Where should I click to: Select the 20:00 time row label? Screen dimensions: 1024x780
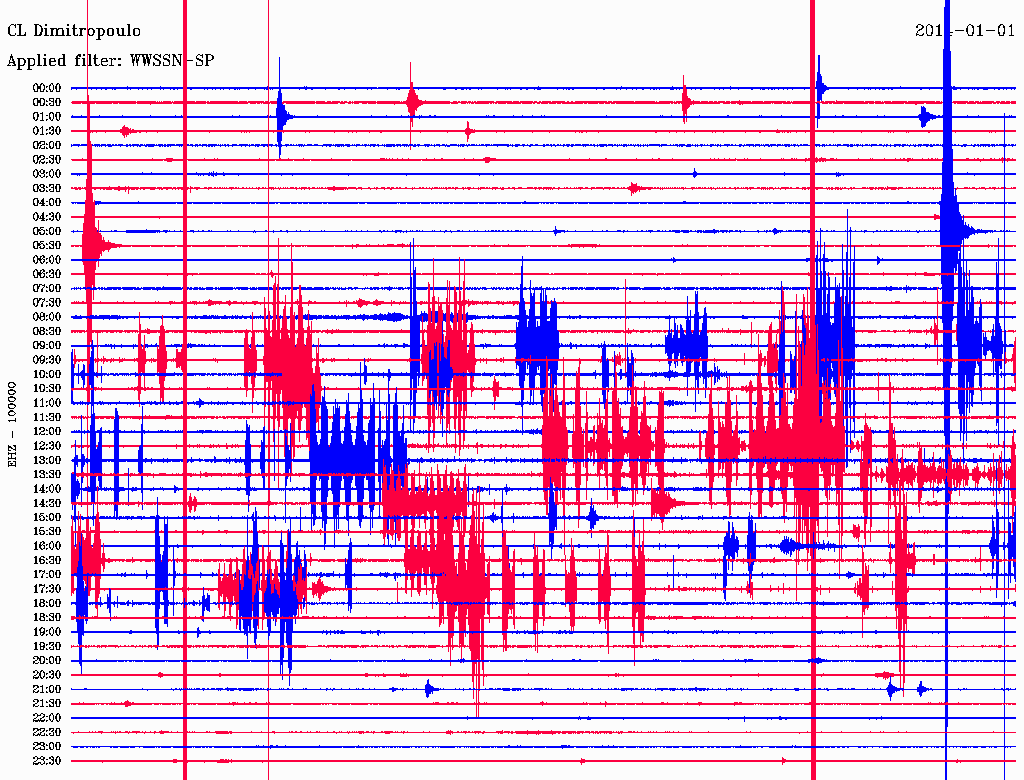[47, 660]
